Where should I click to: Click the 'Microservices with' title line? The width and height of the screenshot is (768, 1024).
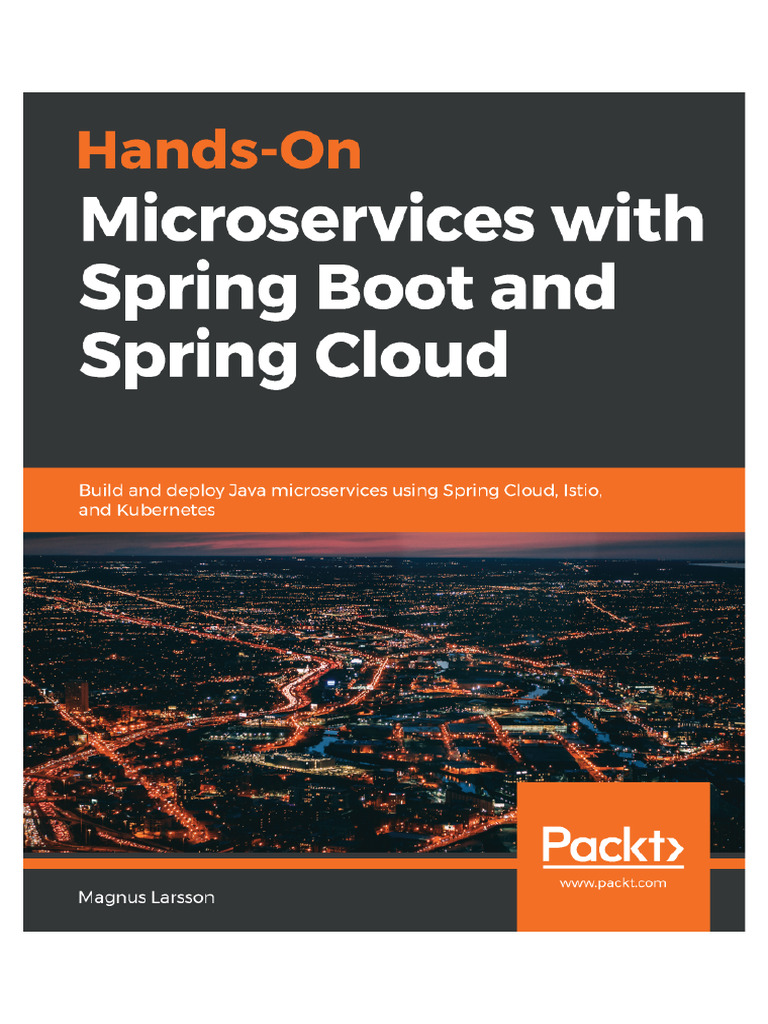tap(392, 219)
